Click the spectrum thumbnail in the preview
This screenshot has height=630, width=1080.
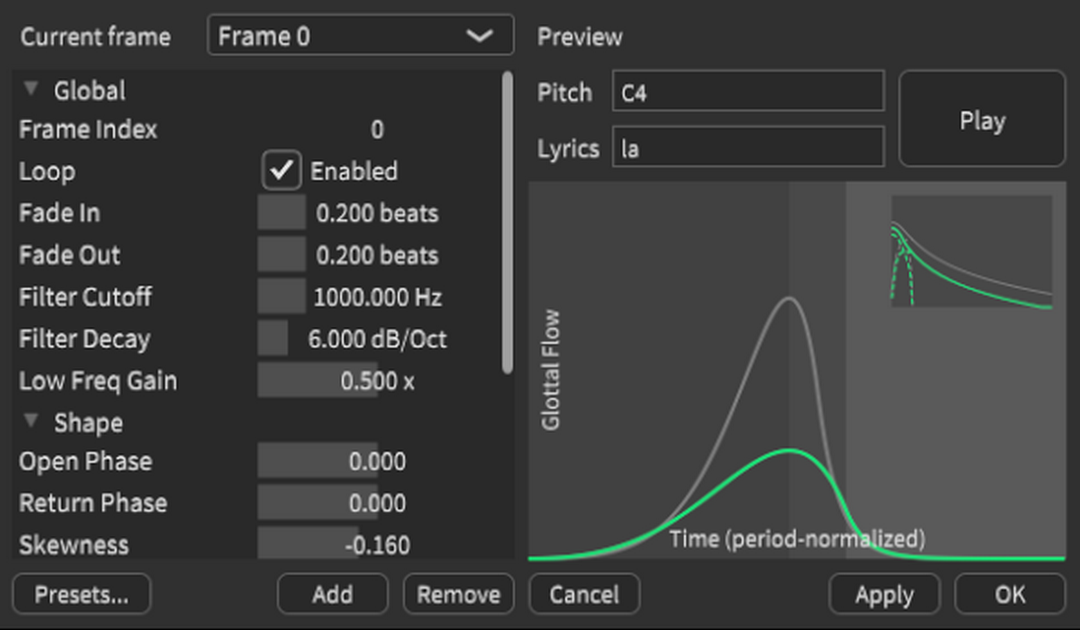pyautogui.click(x=971, y=251)
